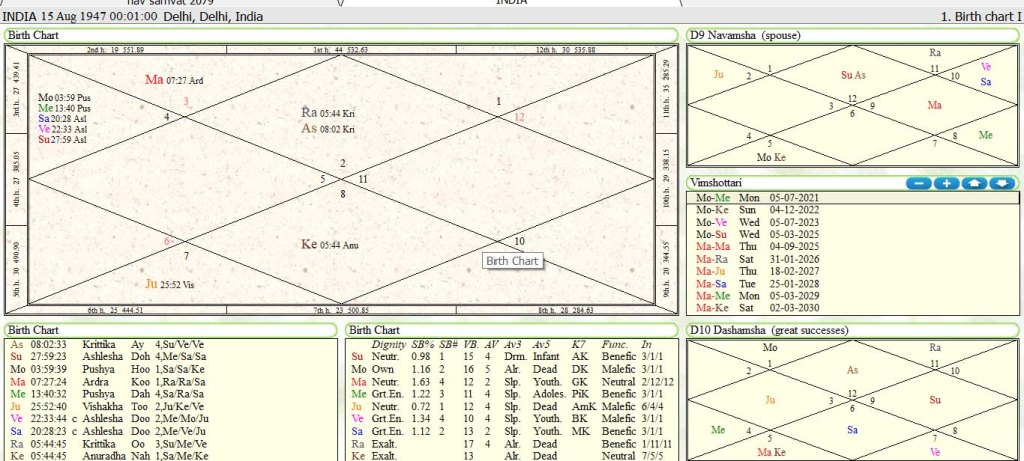Screen dimensions: 1024x461
Task: Click the '1. Birth chart I' page label
Action: [980, 18]
